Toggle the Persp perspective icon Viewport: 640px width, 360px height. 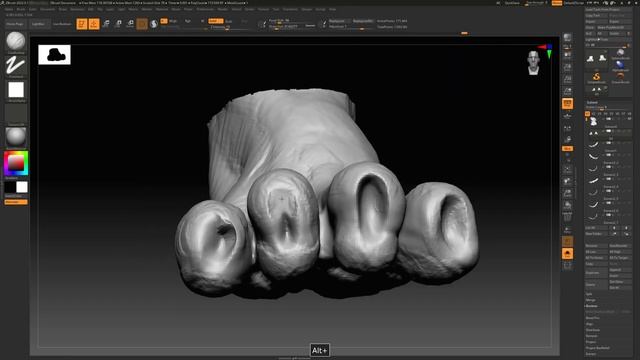[567, 104]
